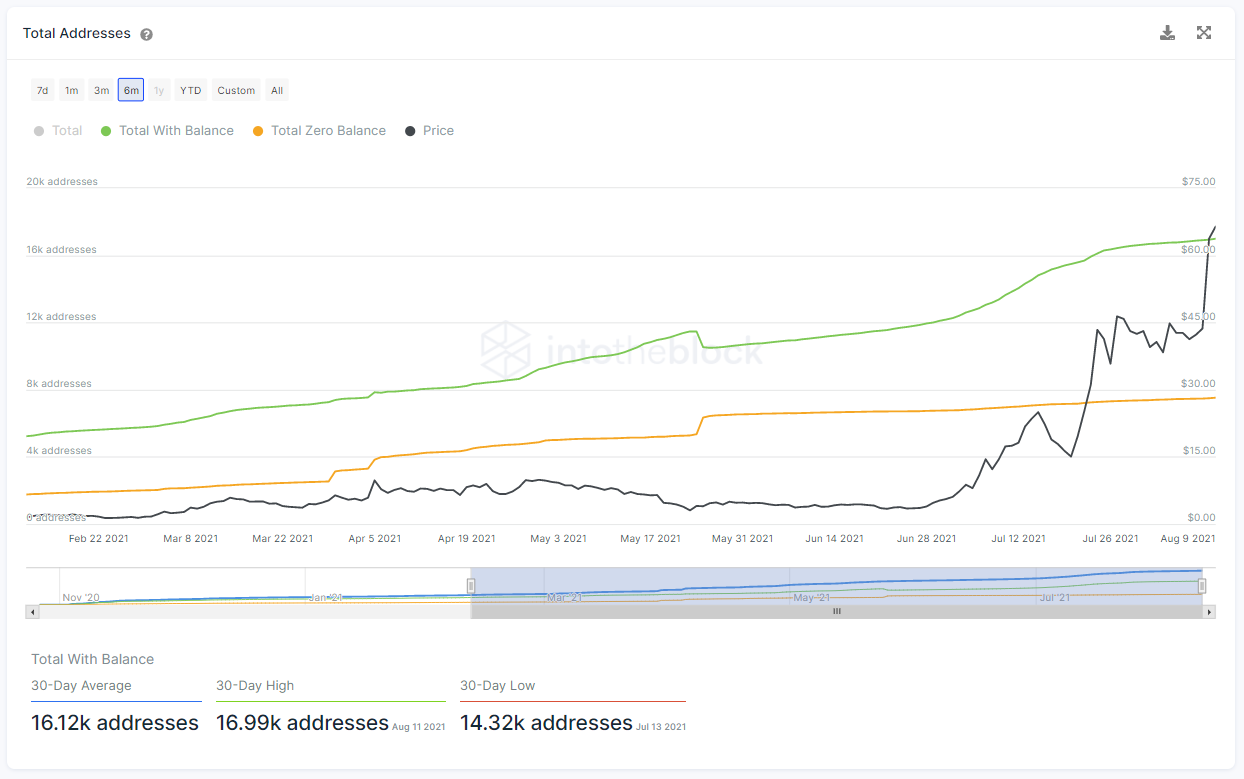Screen dimensions: 1244x779
Task: Switch to the All time range
Action: tap(276, 89)
